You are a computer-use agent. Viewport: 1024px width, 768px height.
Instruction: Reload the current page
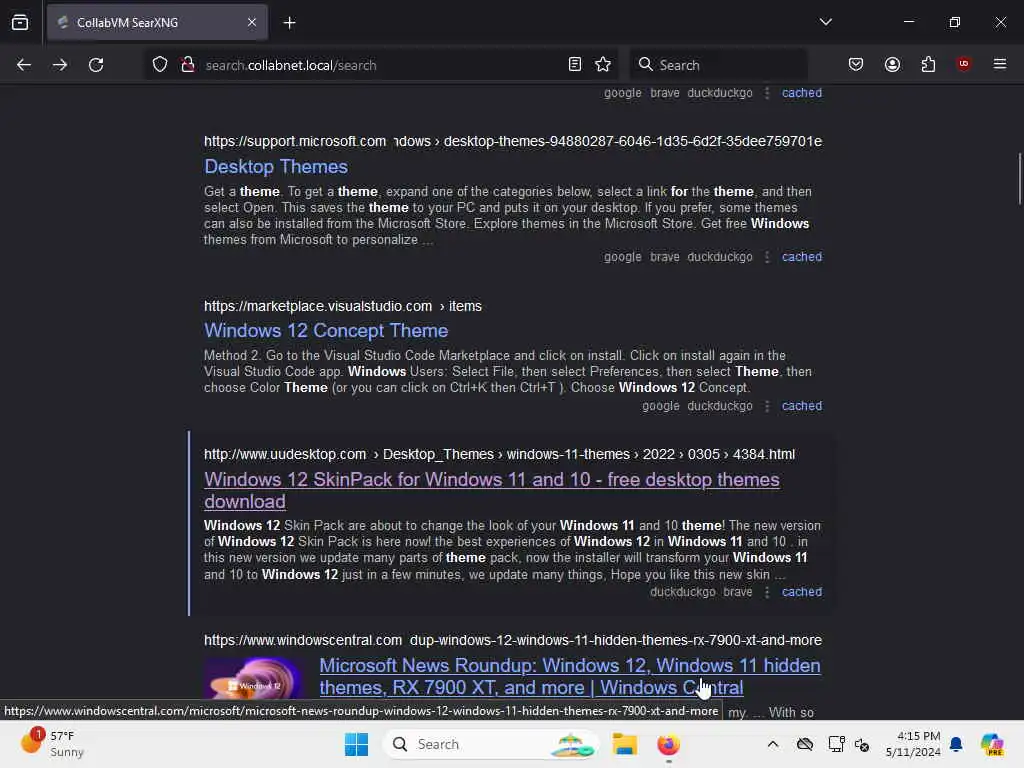[x=96, y=65]
